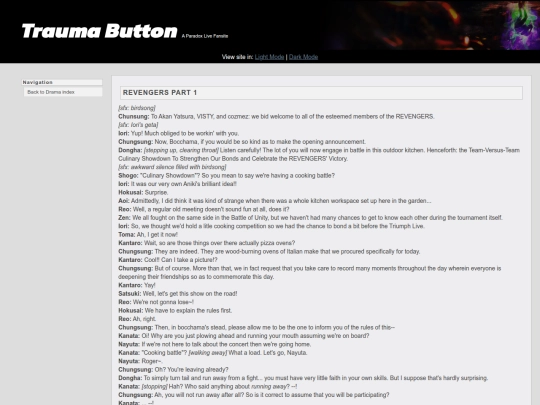This screenshot has height=405, width=540.
Task: Click Dongha's 'Listen carefully!' line
Action: 319,154
